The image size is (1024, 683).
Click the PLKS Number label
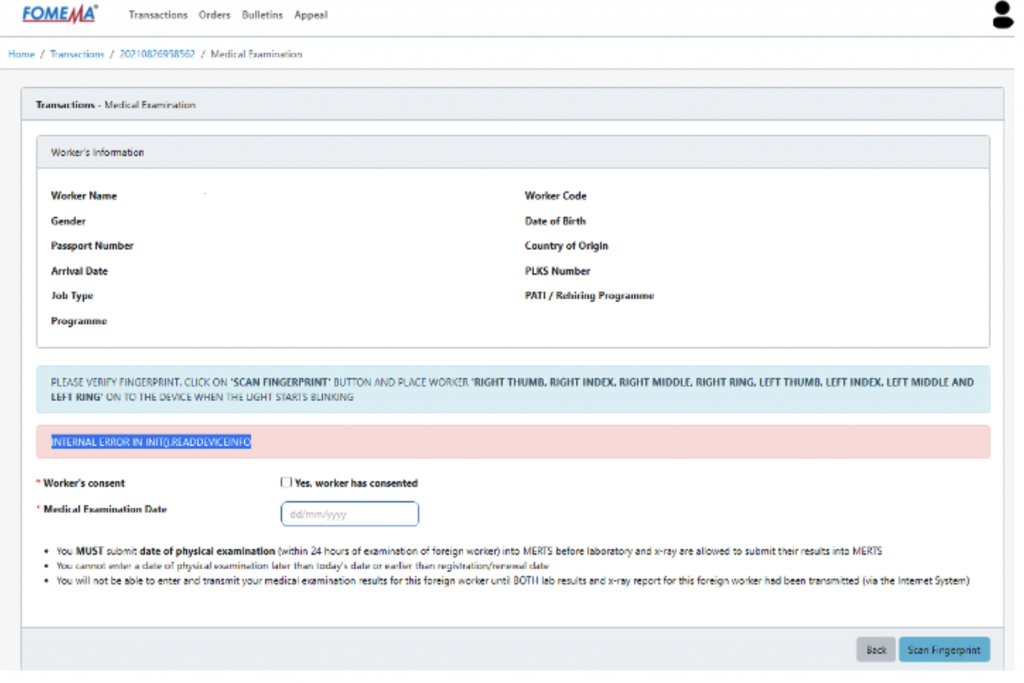557,271
